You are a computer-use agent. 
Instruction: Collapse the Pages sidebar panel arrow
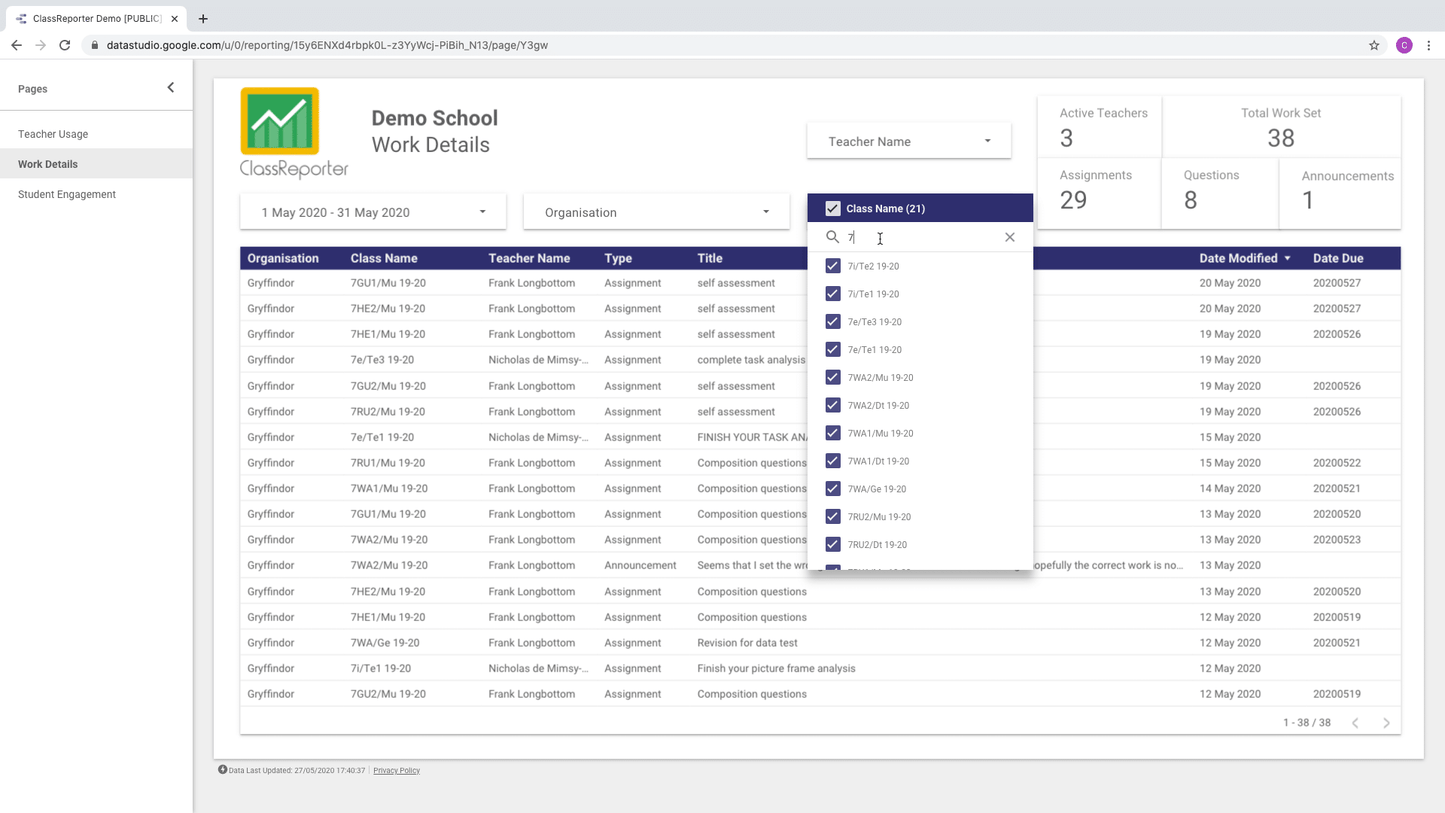(170, 88)
